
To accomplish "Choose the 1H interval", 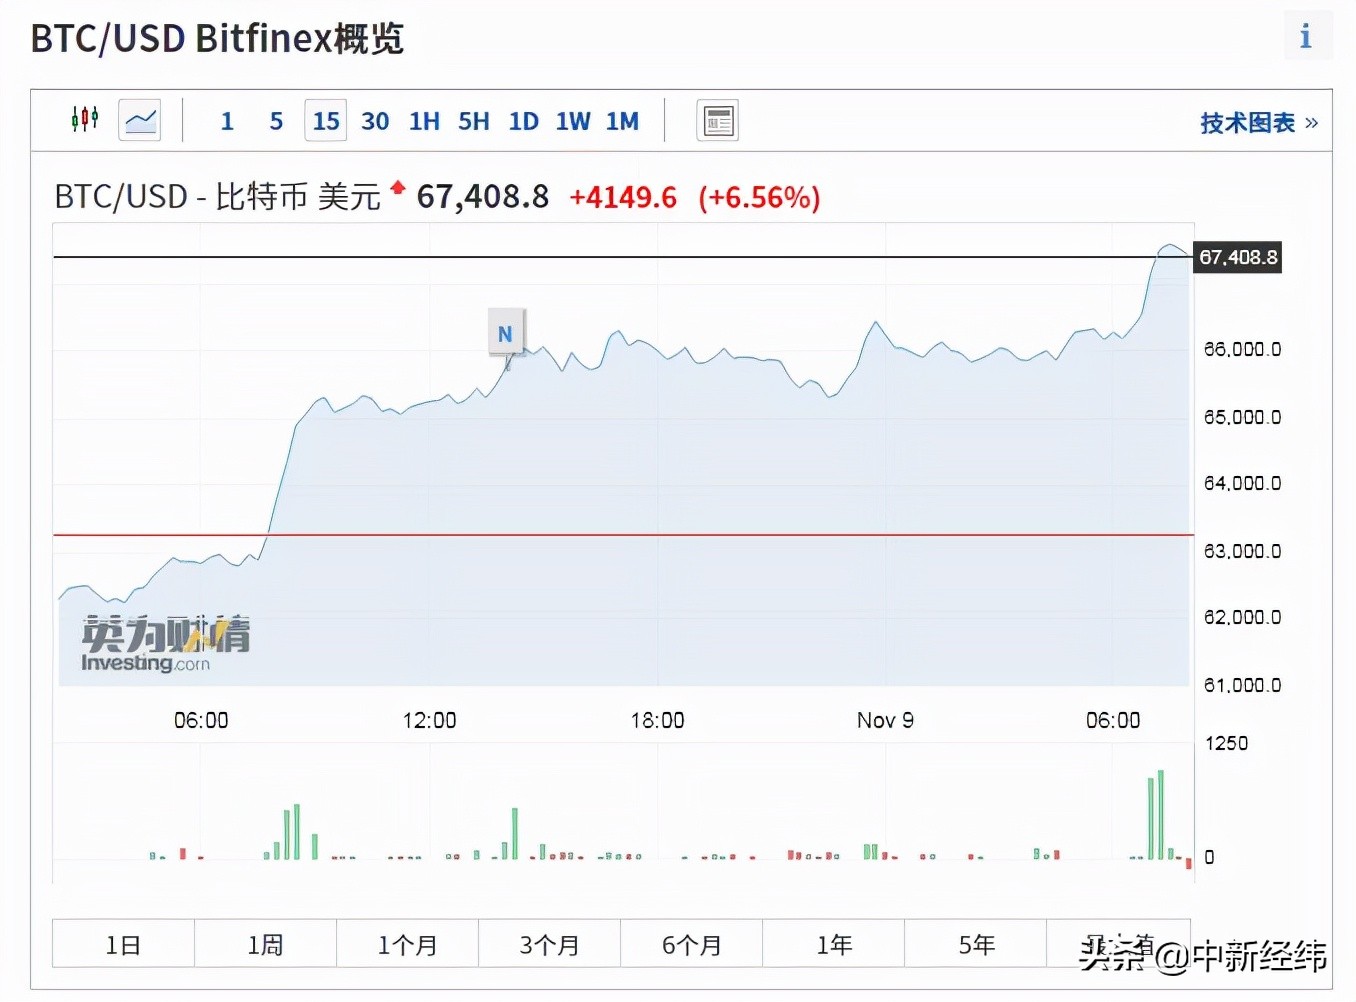I will coord(423,120).
